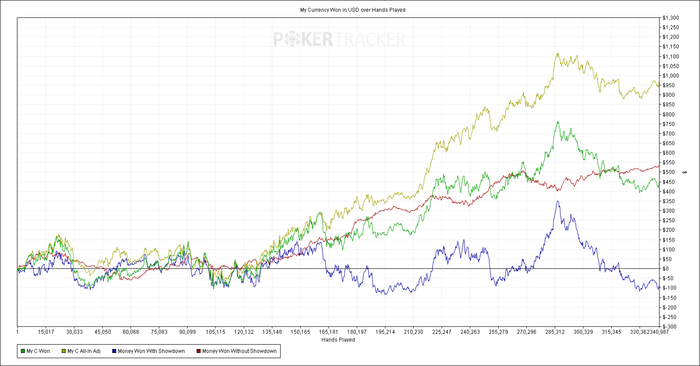Click the x-axis tick label '225,247'

point(442,332)
